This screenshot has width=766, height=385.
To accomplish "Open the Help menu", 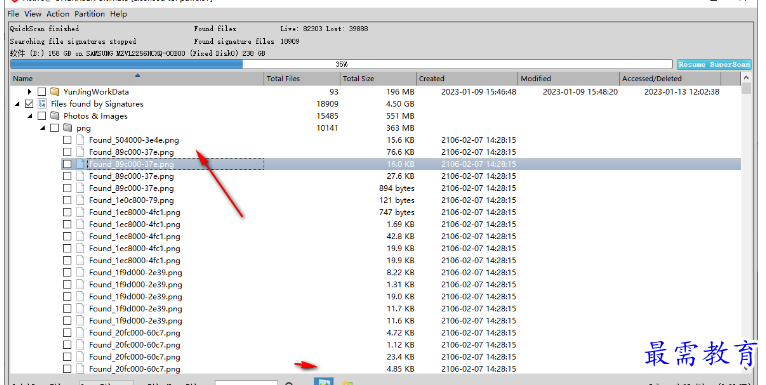I will tap(118, 14).
